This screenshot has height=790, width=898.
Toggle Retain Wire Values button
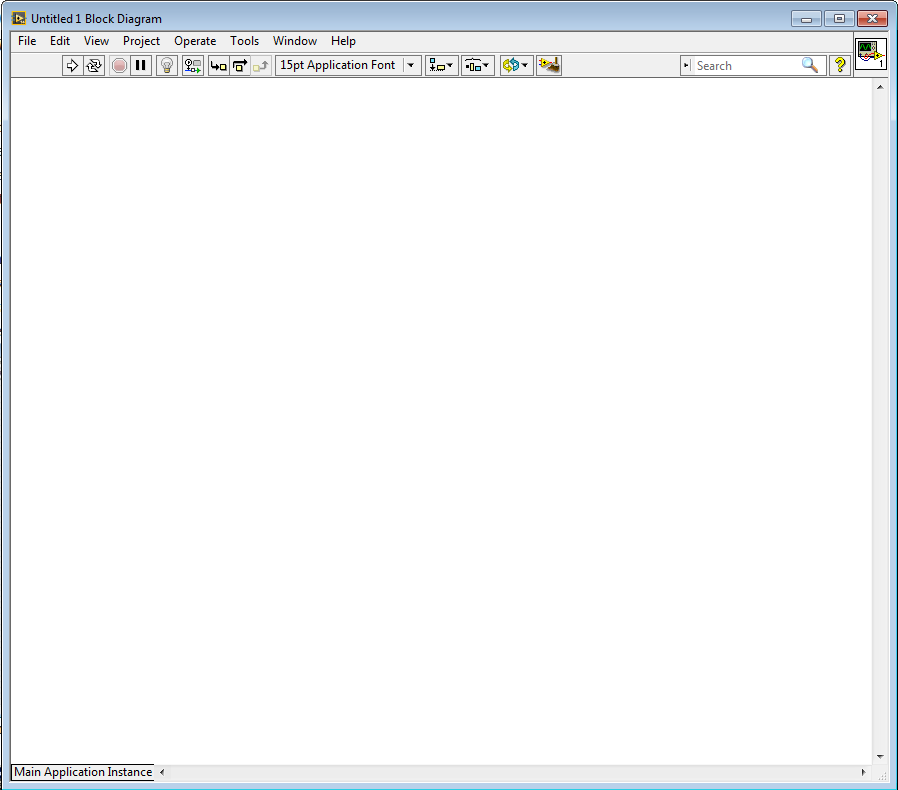point(193,65)
